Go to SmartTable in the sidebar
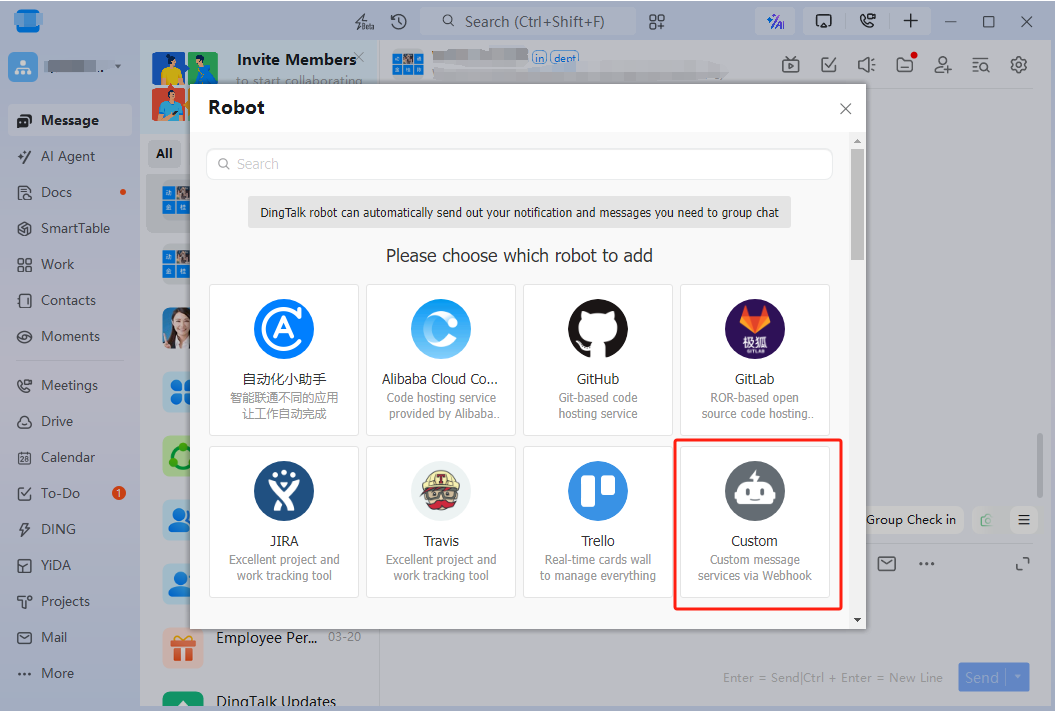Screen dimensions: 1055x711 pos(75,228)
